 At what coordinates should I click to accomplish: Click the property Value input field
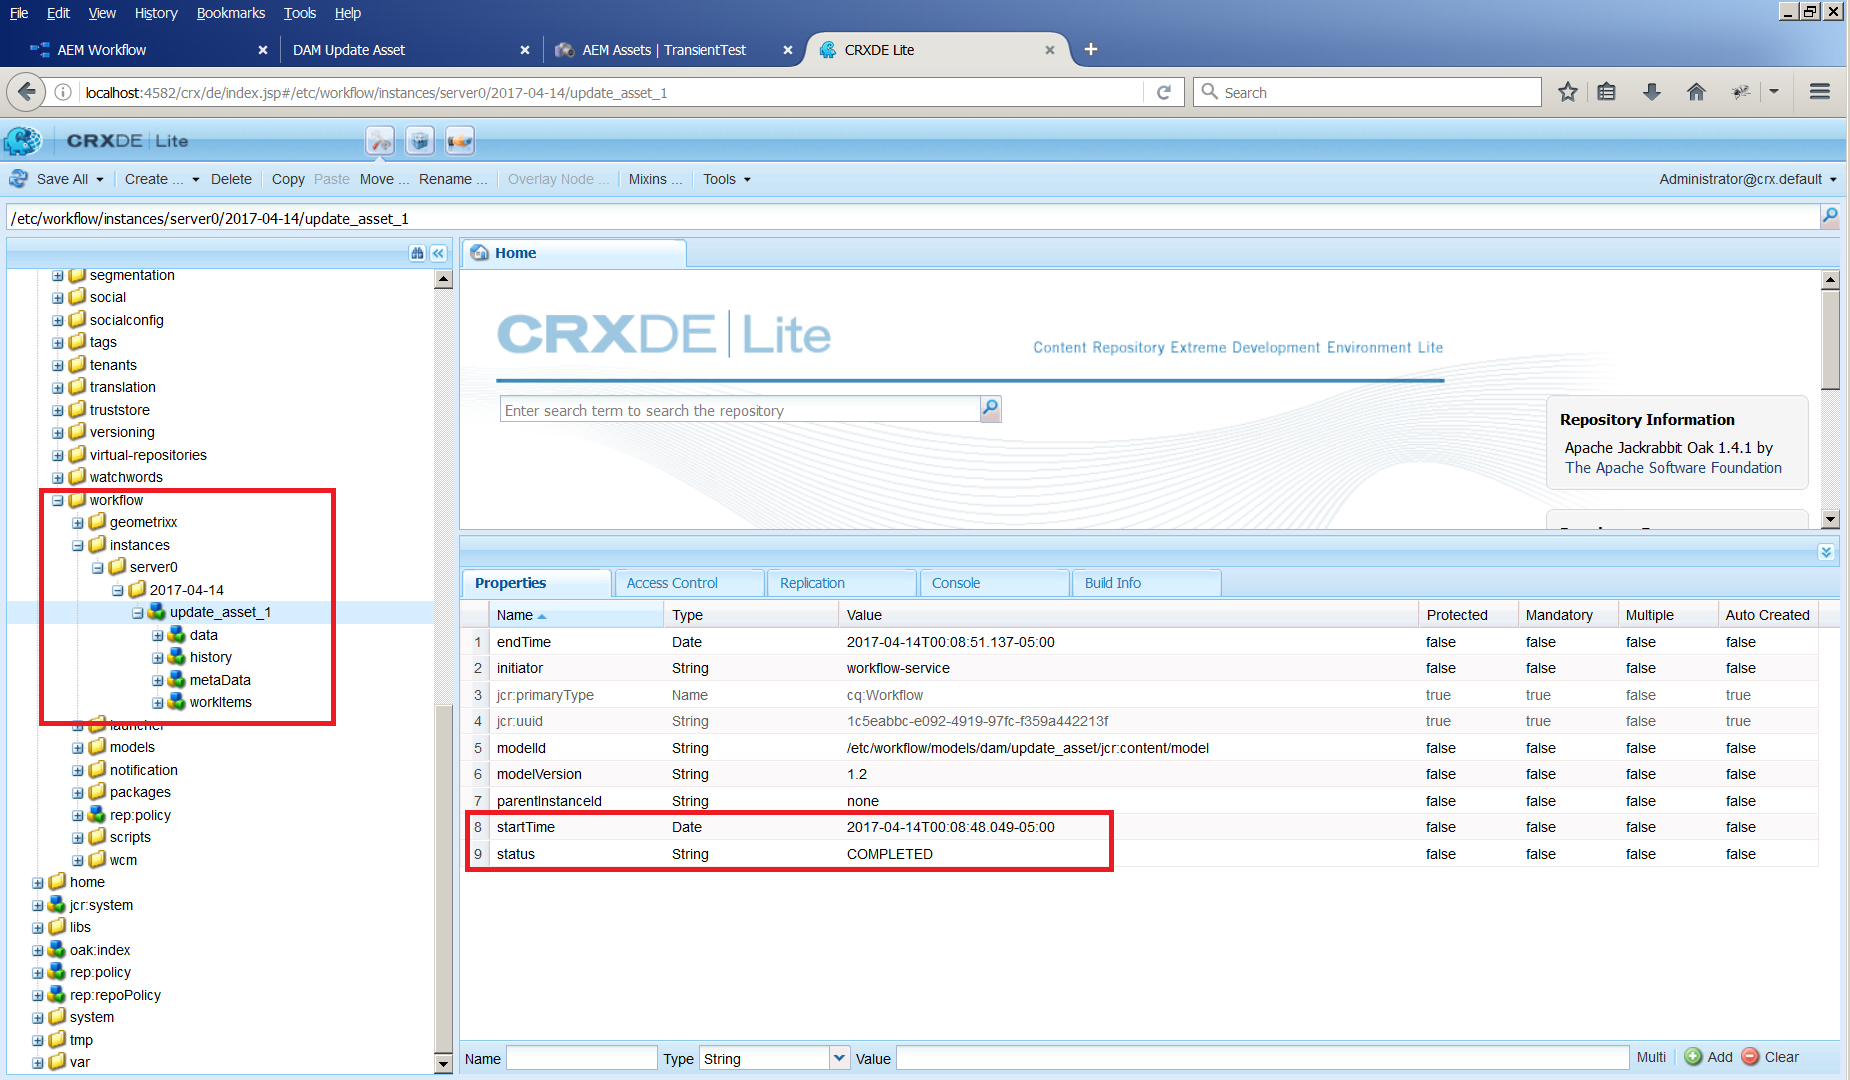tap(1262, 1058)
